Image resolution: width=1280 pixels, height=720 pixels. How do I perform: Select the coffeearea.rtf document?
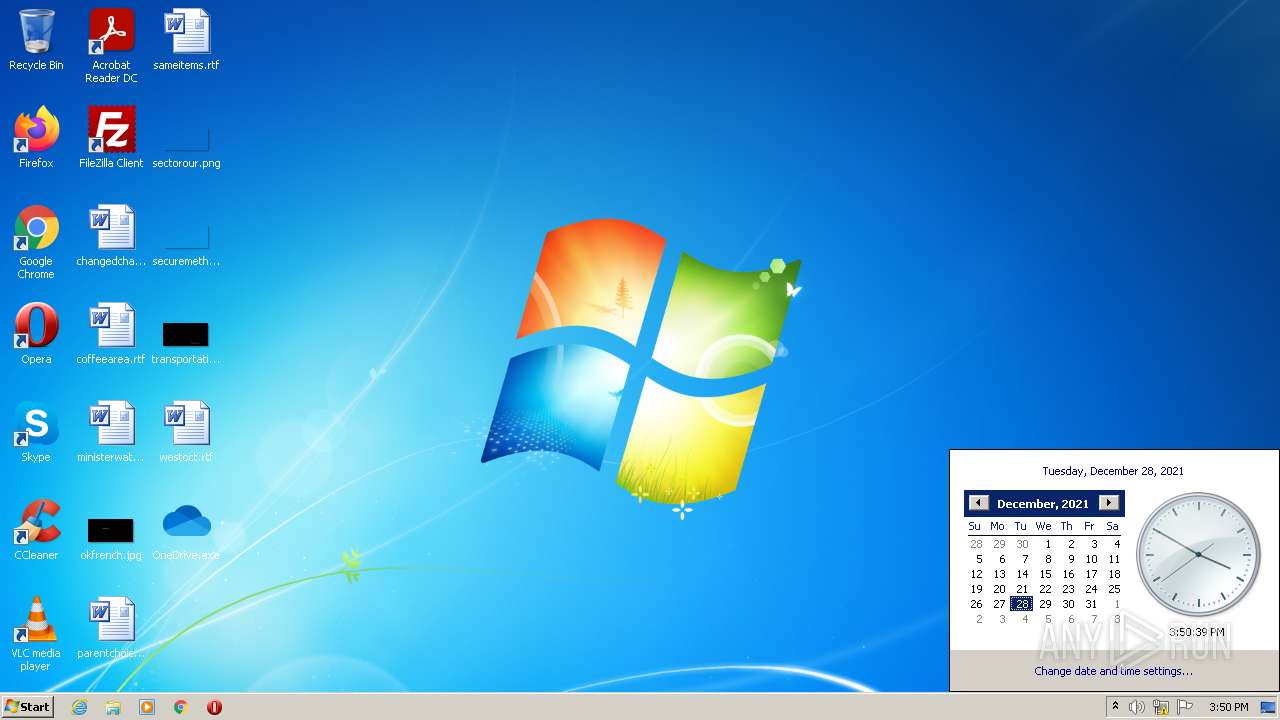point(111,335)
